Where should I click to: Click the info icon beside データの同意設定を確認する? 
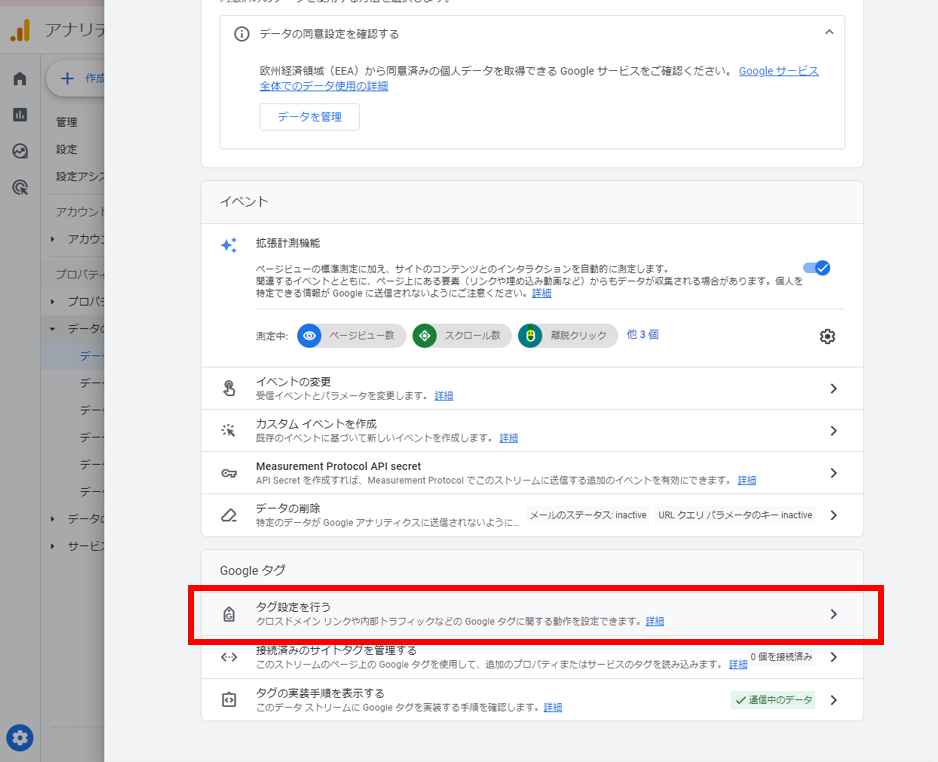click(242, 34)
